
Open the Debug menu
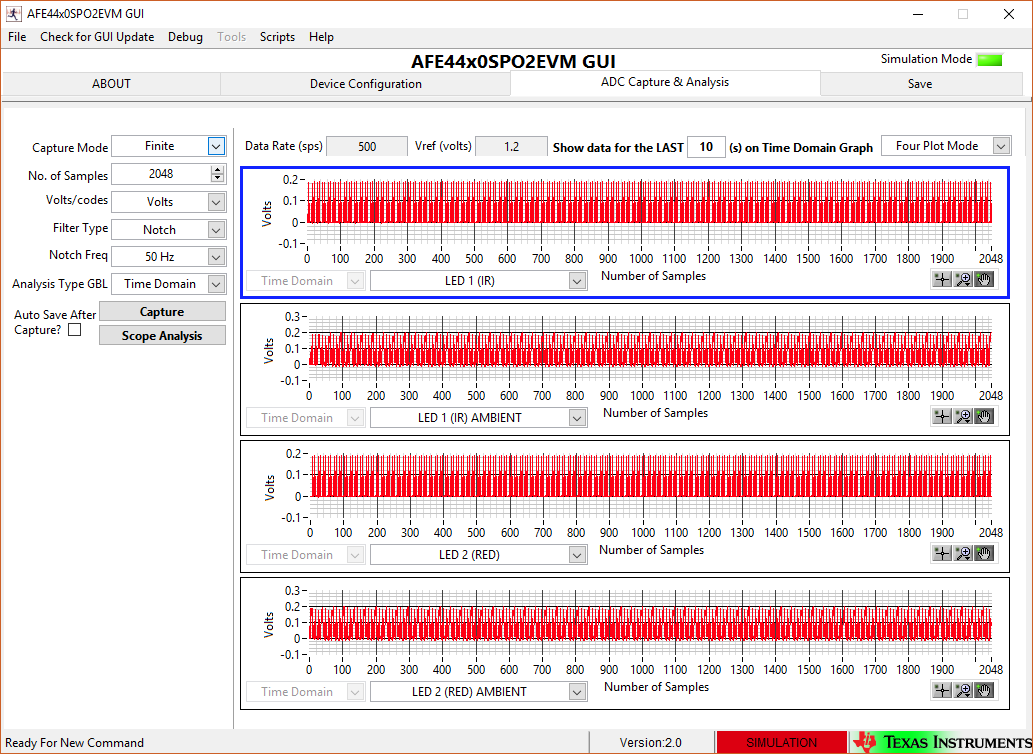[185, 37]
